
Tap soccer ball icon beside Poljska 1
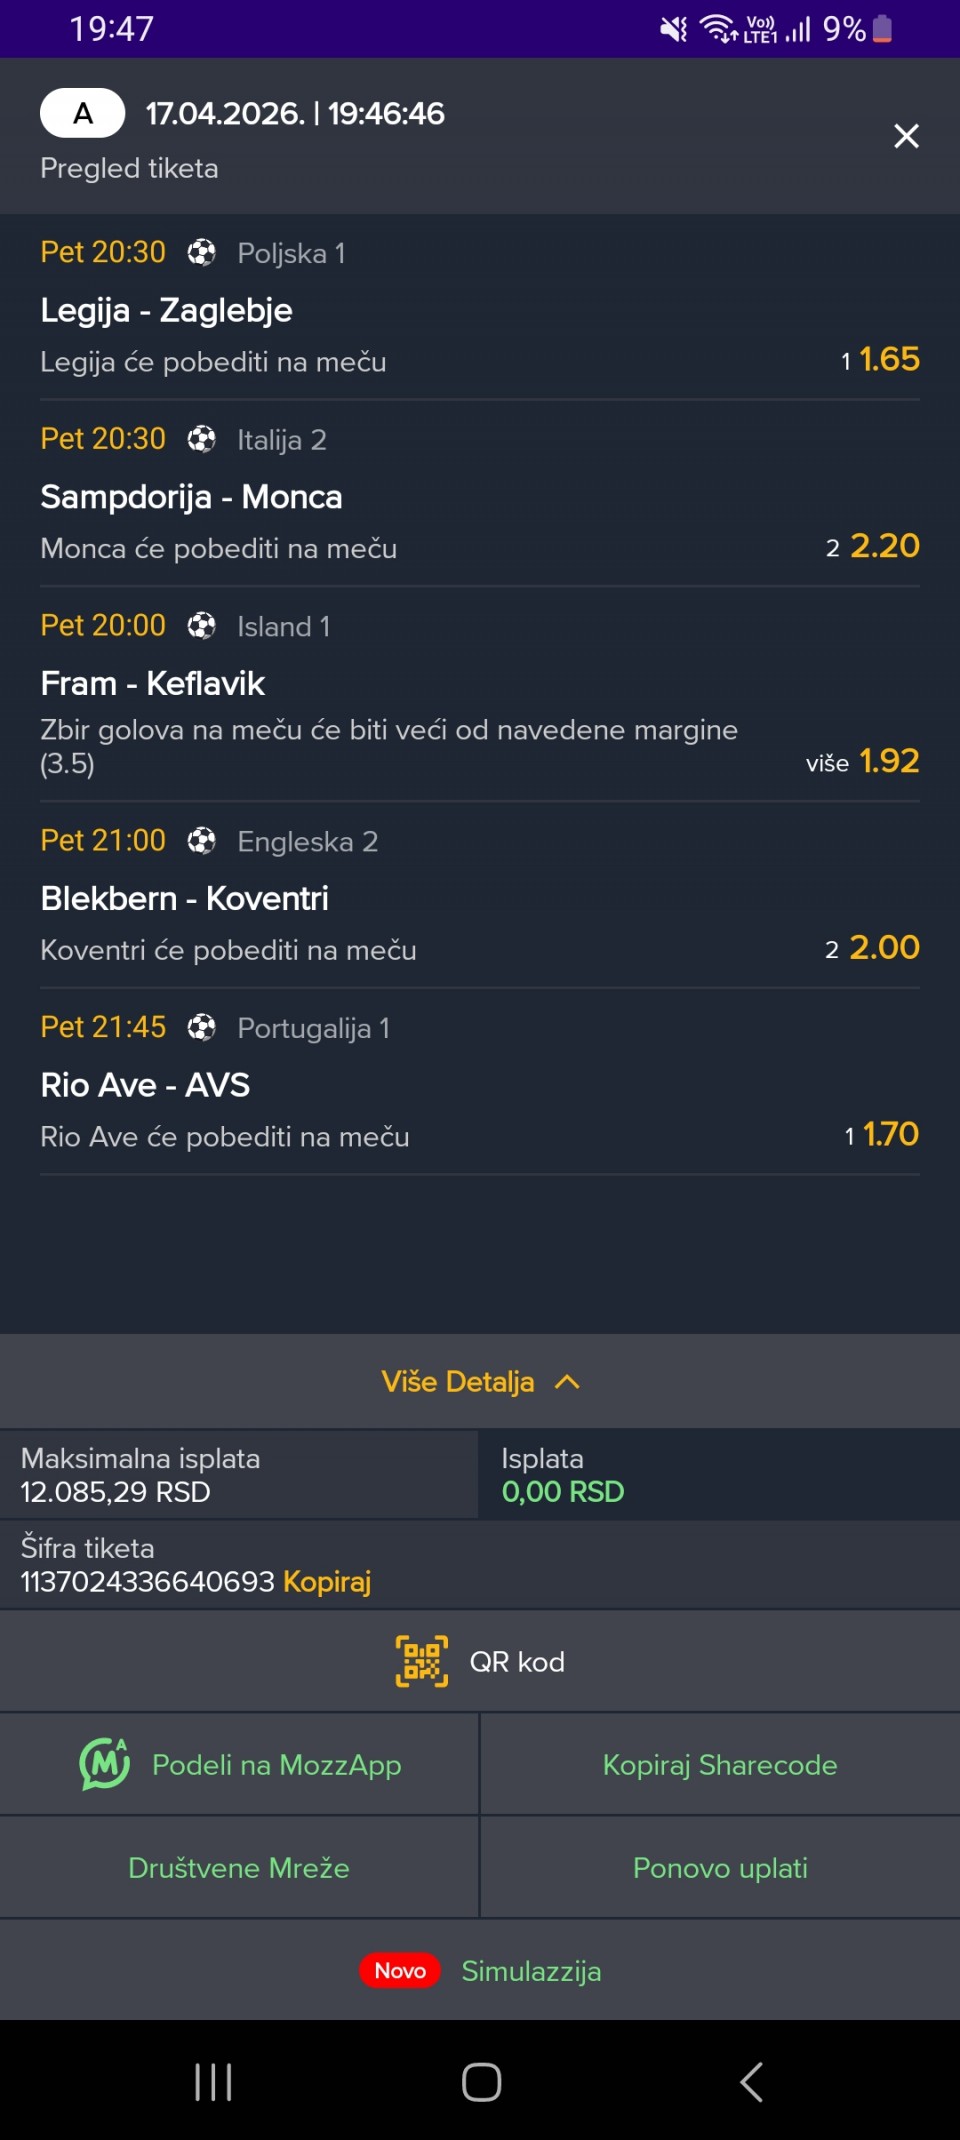click(x=202, y=253)
